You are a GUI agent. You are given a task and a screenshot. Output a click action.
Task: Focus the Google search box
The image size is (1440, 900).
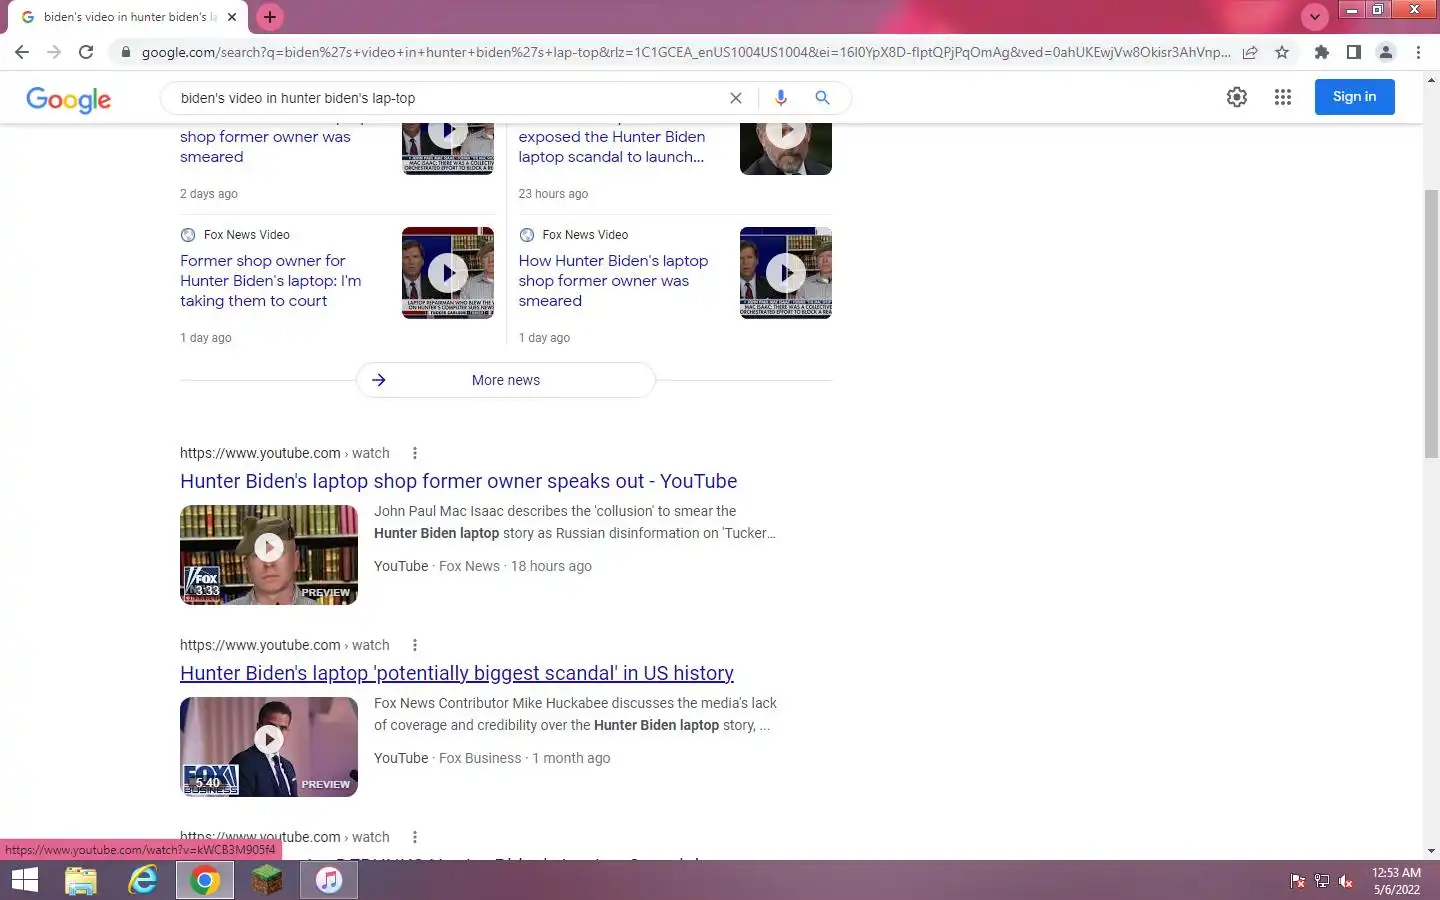[450, 98]
